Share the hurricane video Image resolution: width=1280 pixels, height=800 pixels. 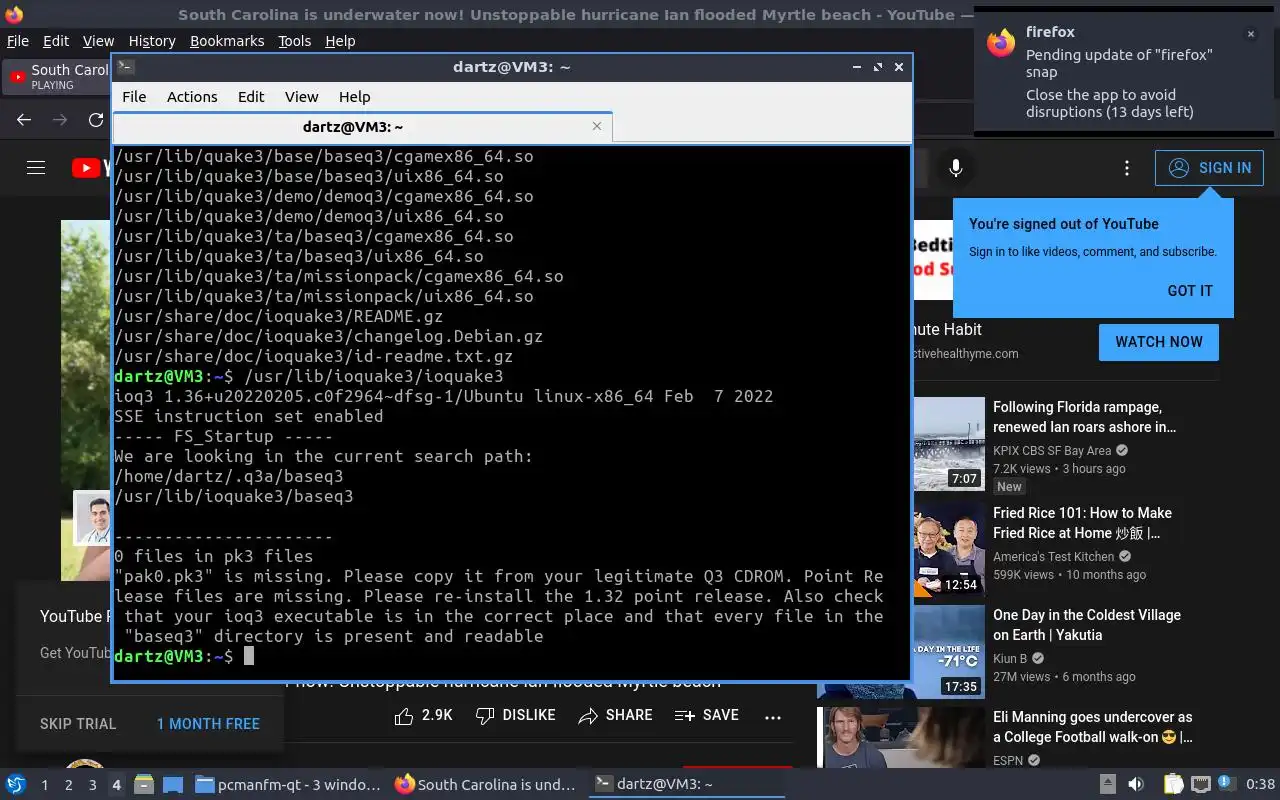click(615, 715)
